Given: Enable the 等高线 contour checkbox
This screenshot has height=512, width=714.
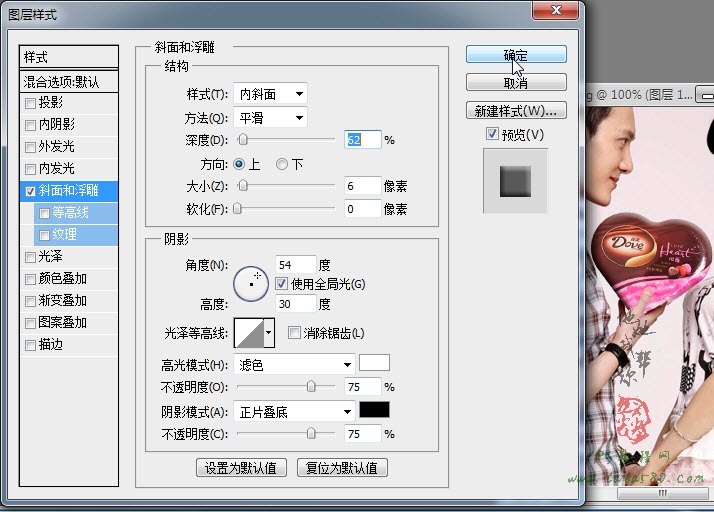Looking at the screenshot, I should pos(44,213).
